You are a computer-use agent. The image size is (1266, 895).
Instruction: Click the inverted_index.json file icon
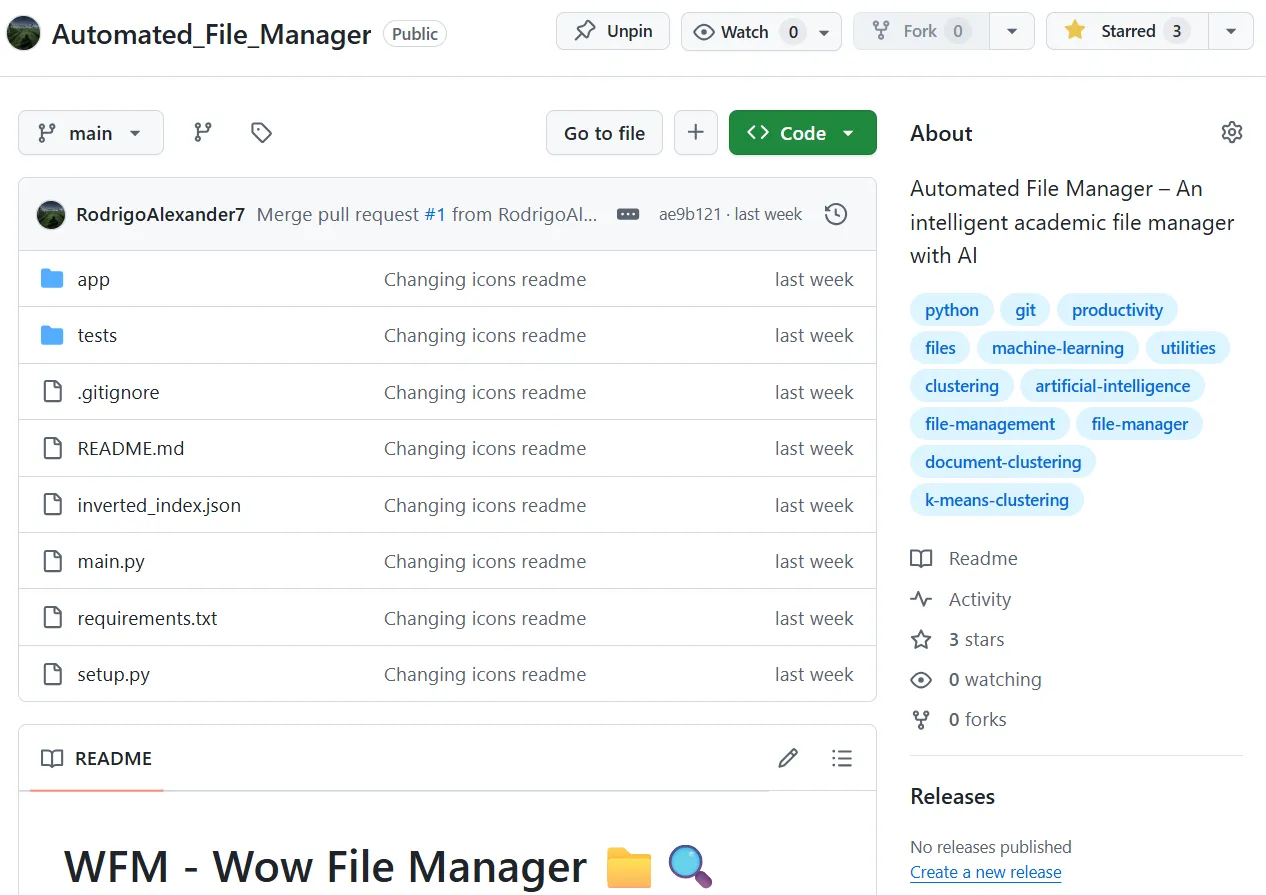(52, 505)
